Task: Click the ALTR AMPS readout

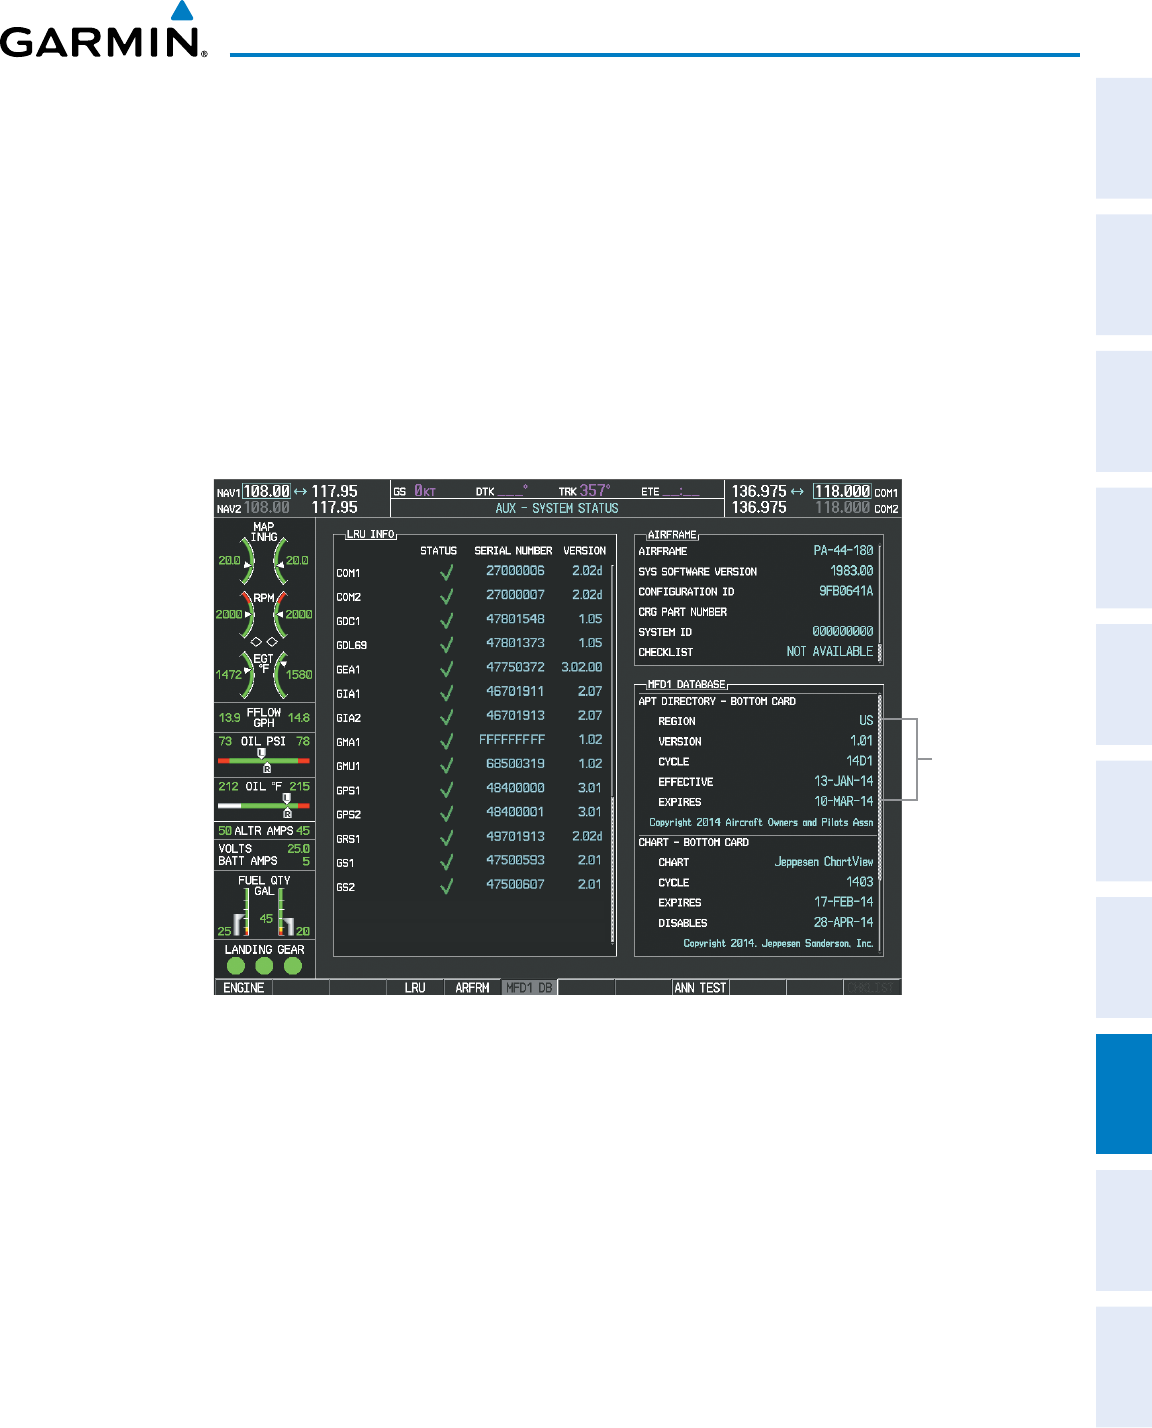Action: (264, 830)
